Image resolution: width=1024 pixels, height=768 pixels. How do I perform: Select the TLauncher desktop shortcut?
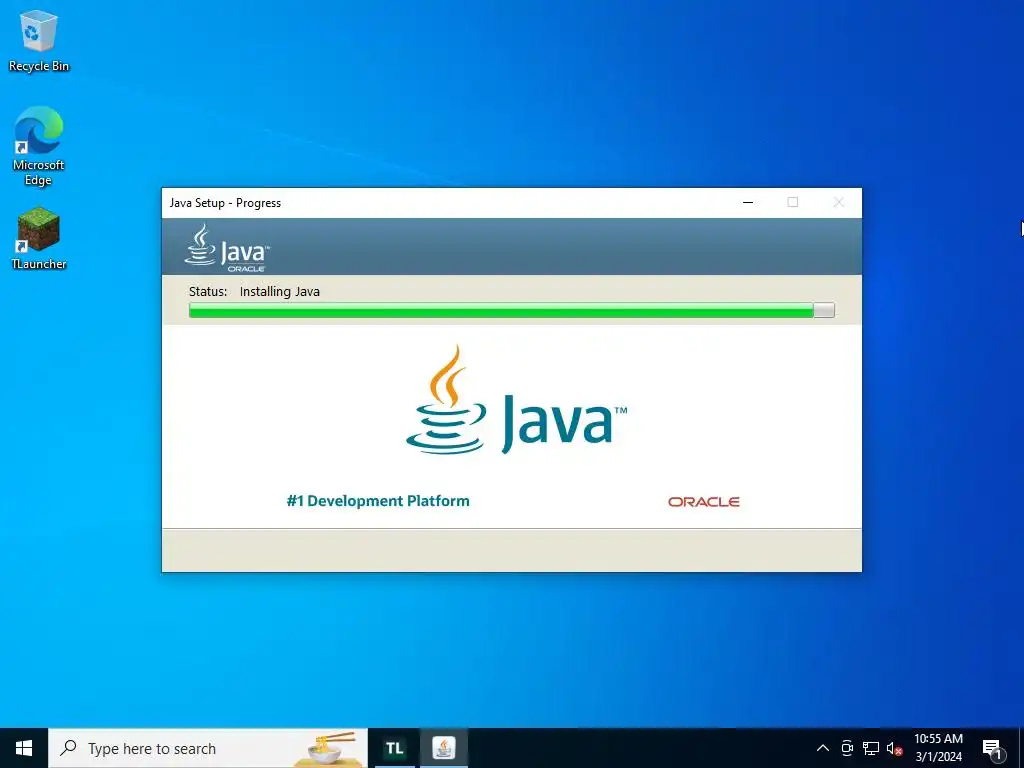point(39,238)
